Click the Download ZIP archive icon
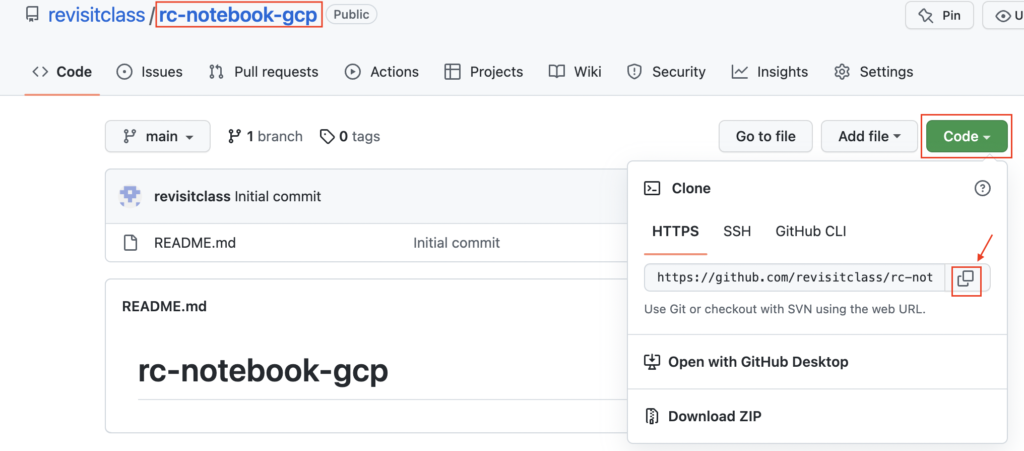This screenshot has height=451, width=1024. pos(651,416)
